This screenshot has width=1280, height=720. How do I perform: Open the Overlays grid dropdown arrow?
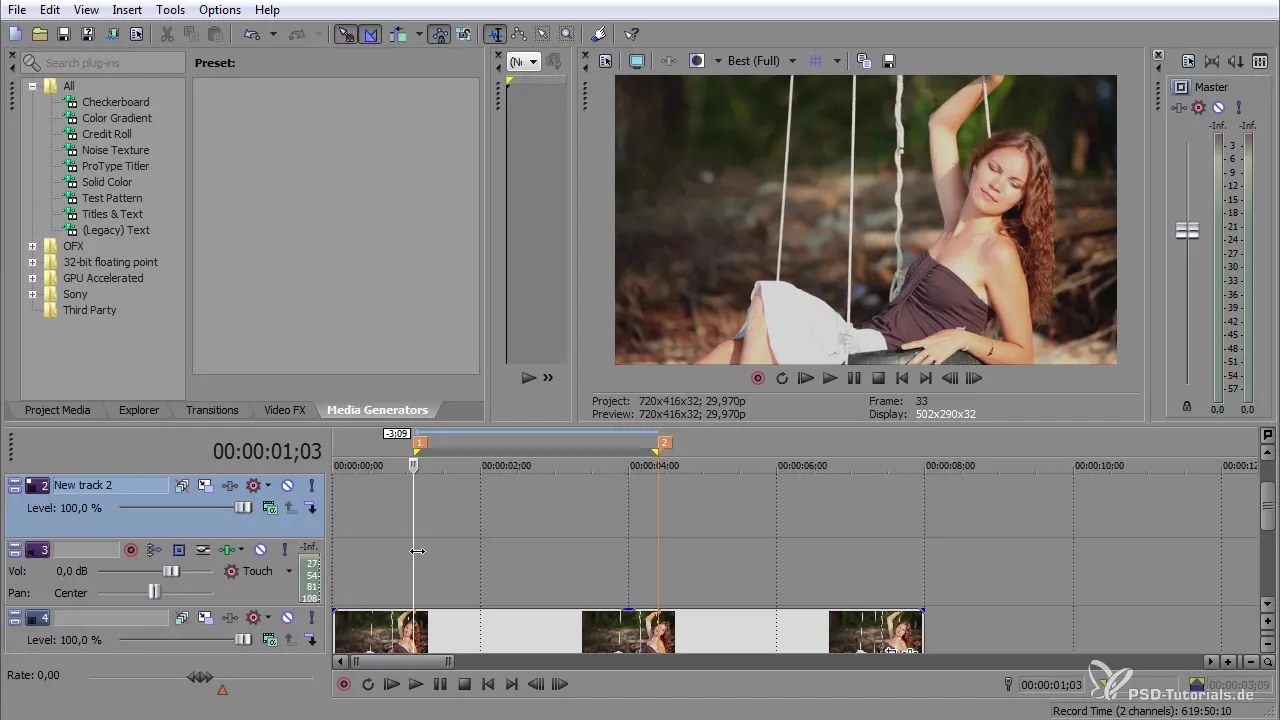coord(836,61)
